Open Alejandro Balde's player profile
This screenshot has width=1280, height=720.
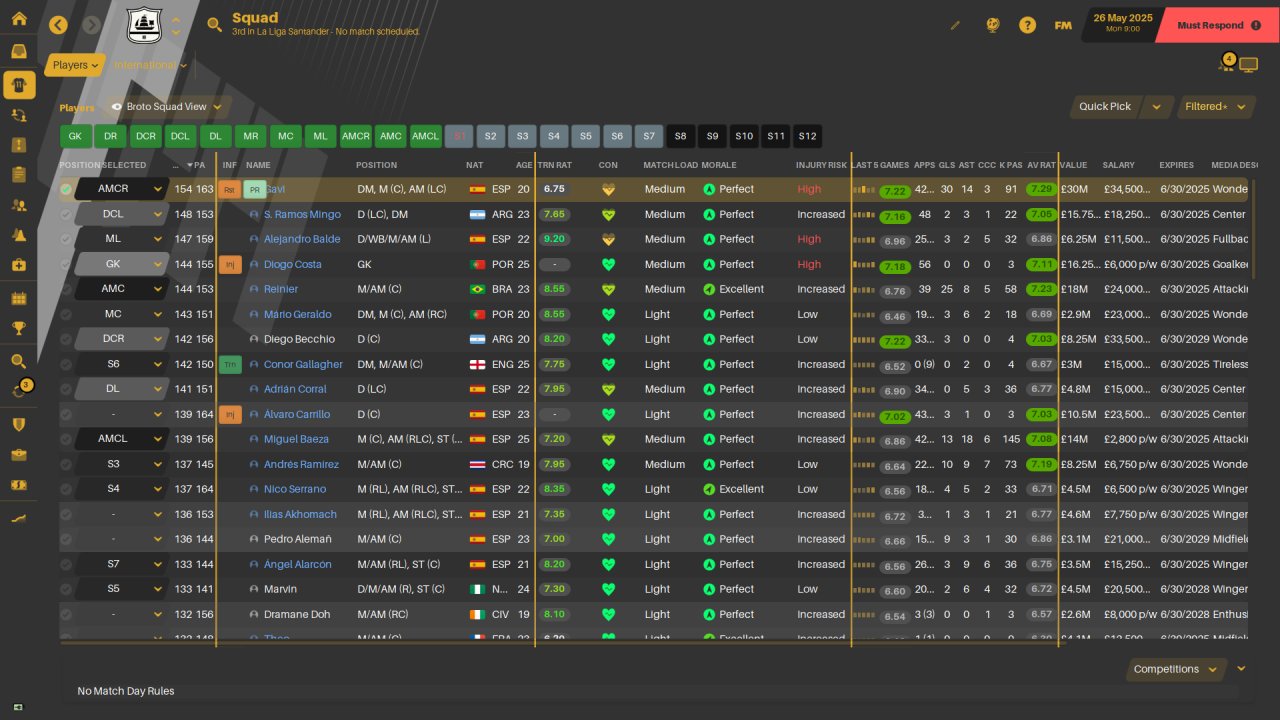(x=303, y=239)
